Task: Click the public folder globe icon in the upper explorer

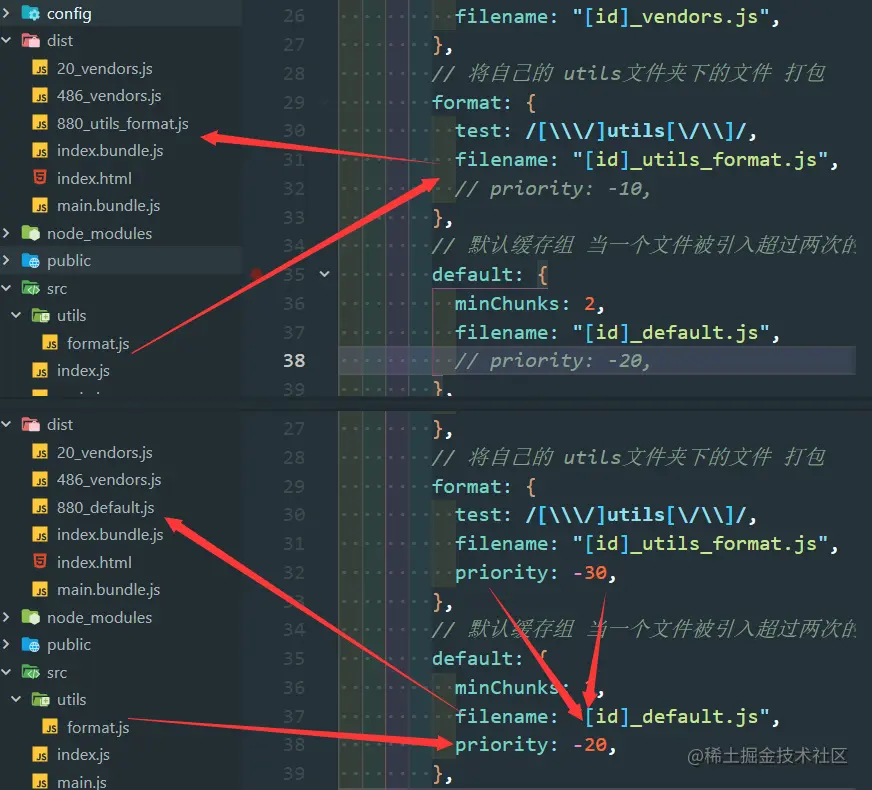Action: (x=31, y=260)
